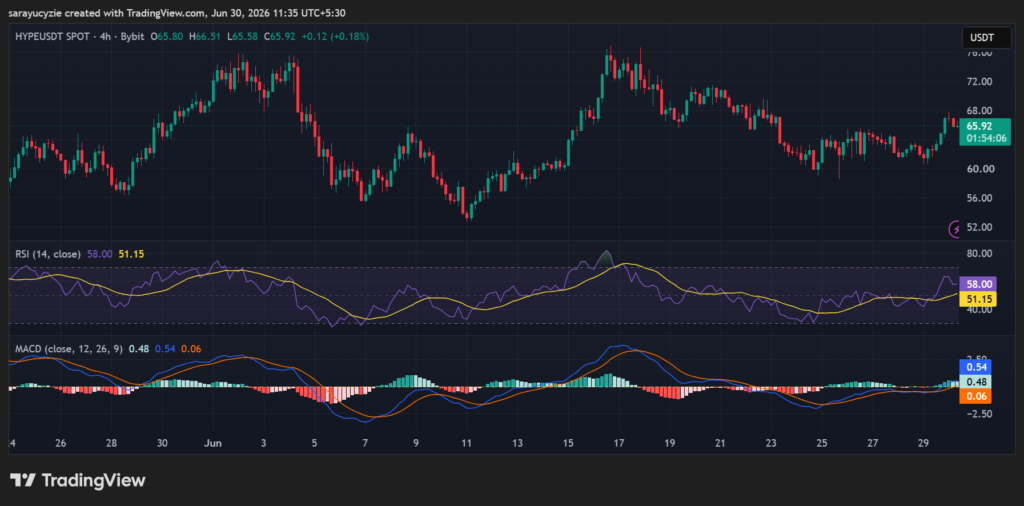Screen dimensions: 1024x506
Task: Click the HYPEUSDT SPOT symbol title
Action: (53, 37)
